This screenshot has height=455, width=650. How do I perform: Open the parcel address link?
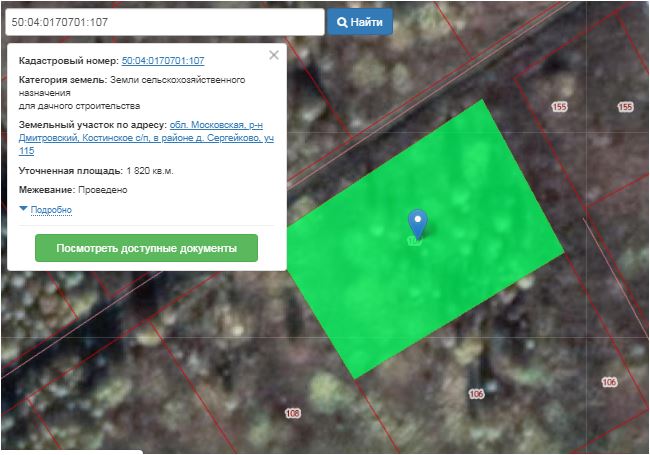(x=140, y=137)
